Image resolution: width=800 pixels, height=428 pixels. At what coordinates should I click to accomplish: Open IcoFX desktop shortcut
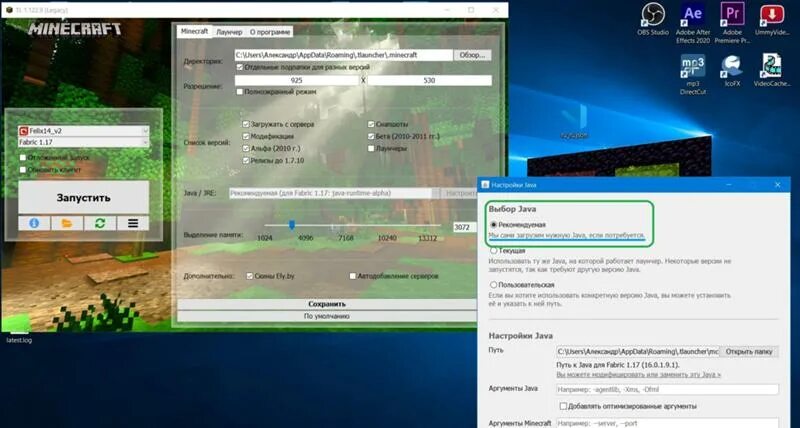[x=732, y=70]
